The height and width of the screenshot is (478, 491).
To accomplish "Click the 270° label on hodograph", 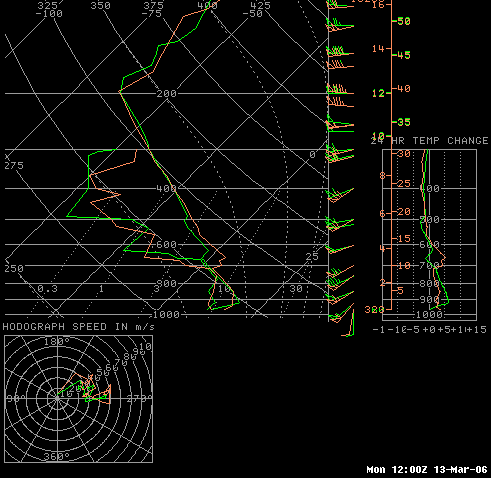I will 139,398.
